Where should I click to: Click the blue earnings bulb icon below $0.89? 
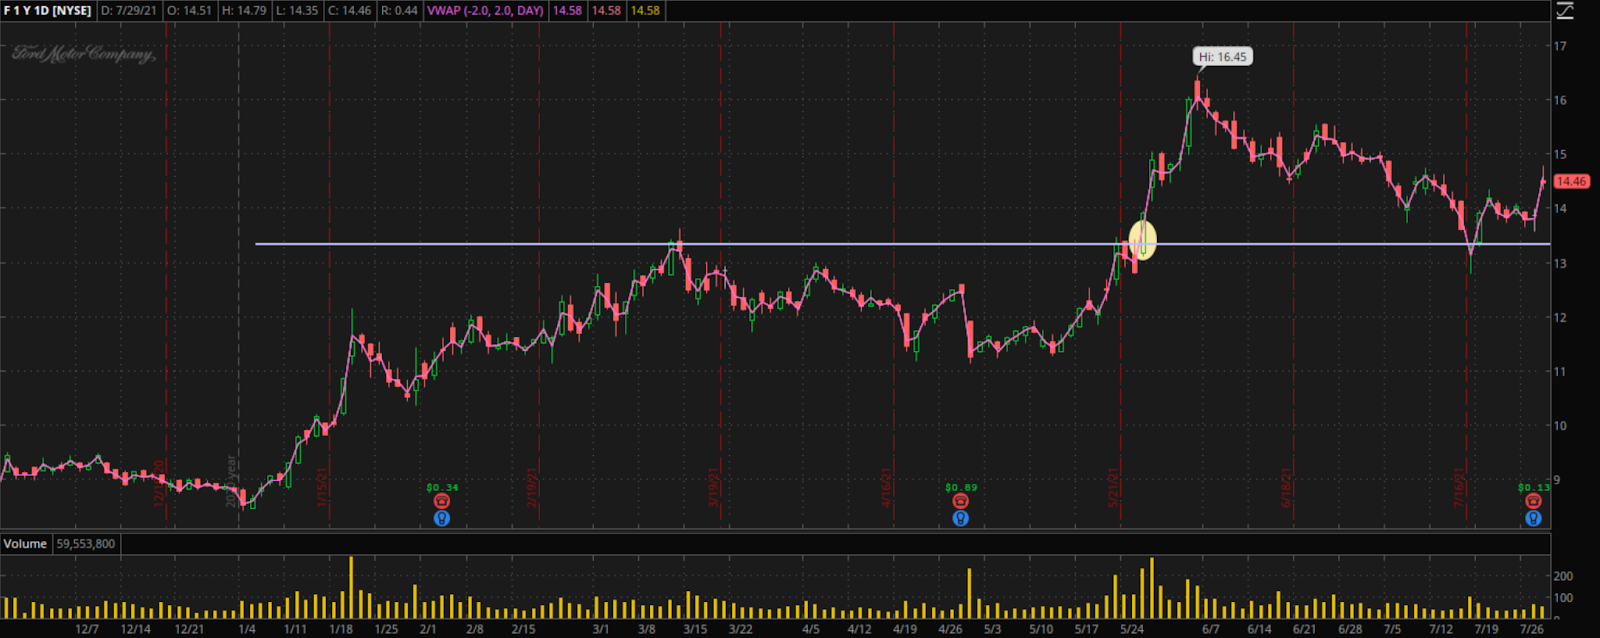tap(961, 518)
